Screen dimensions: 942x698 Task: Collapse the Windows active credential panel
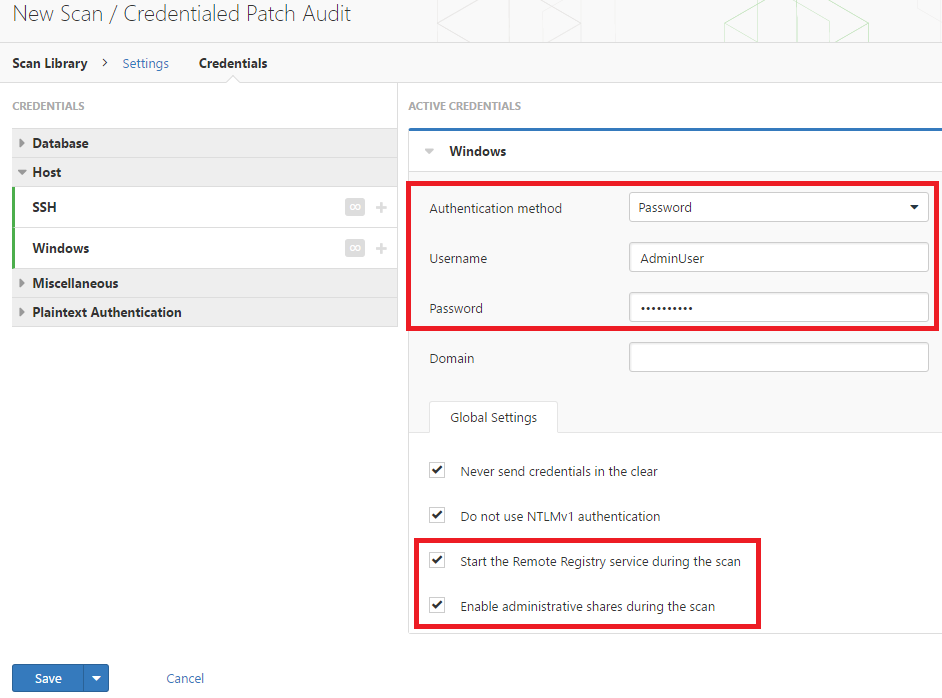point(429,151)
